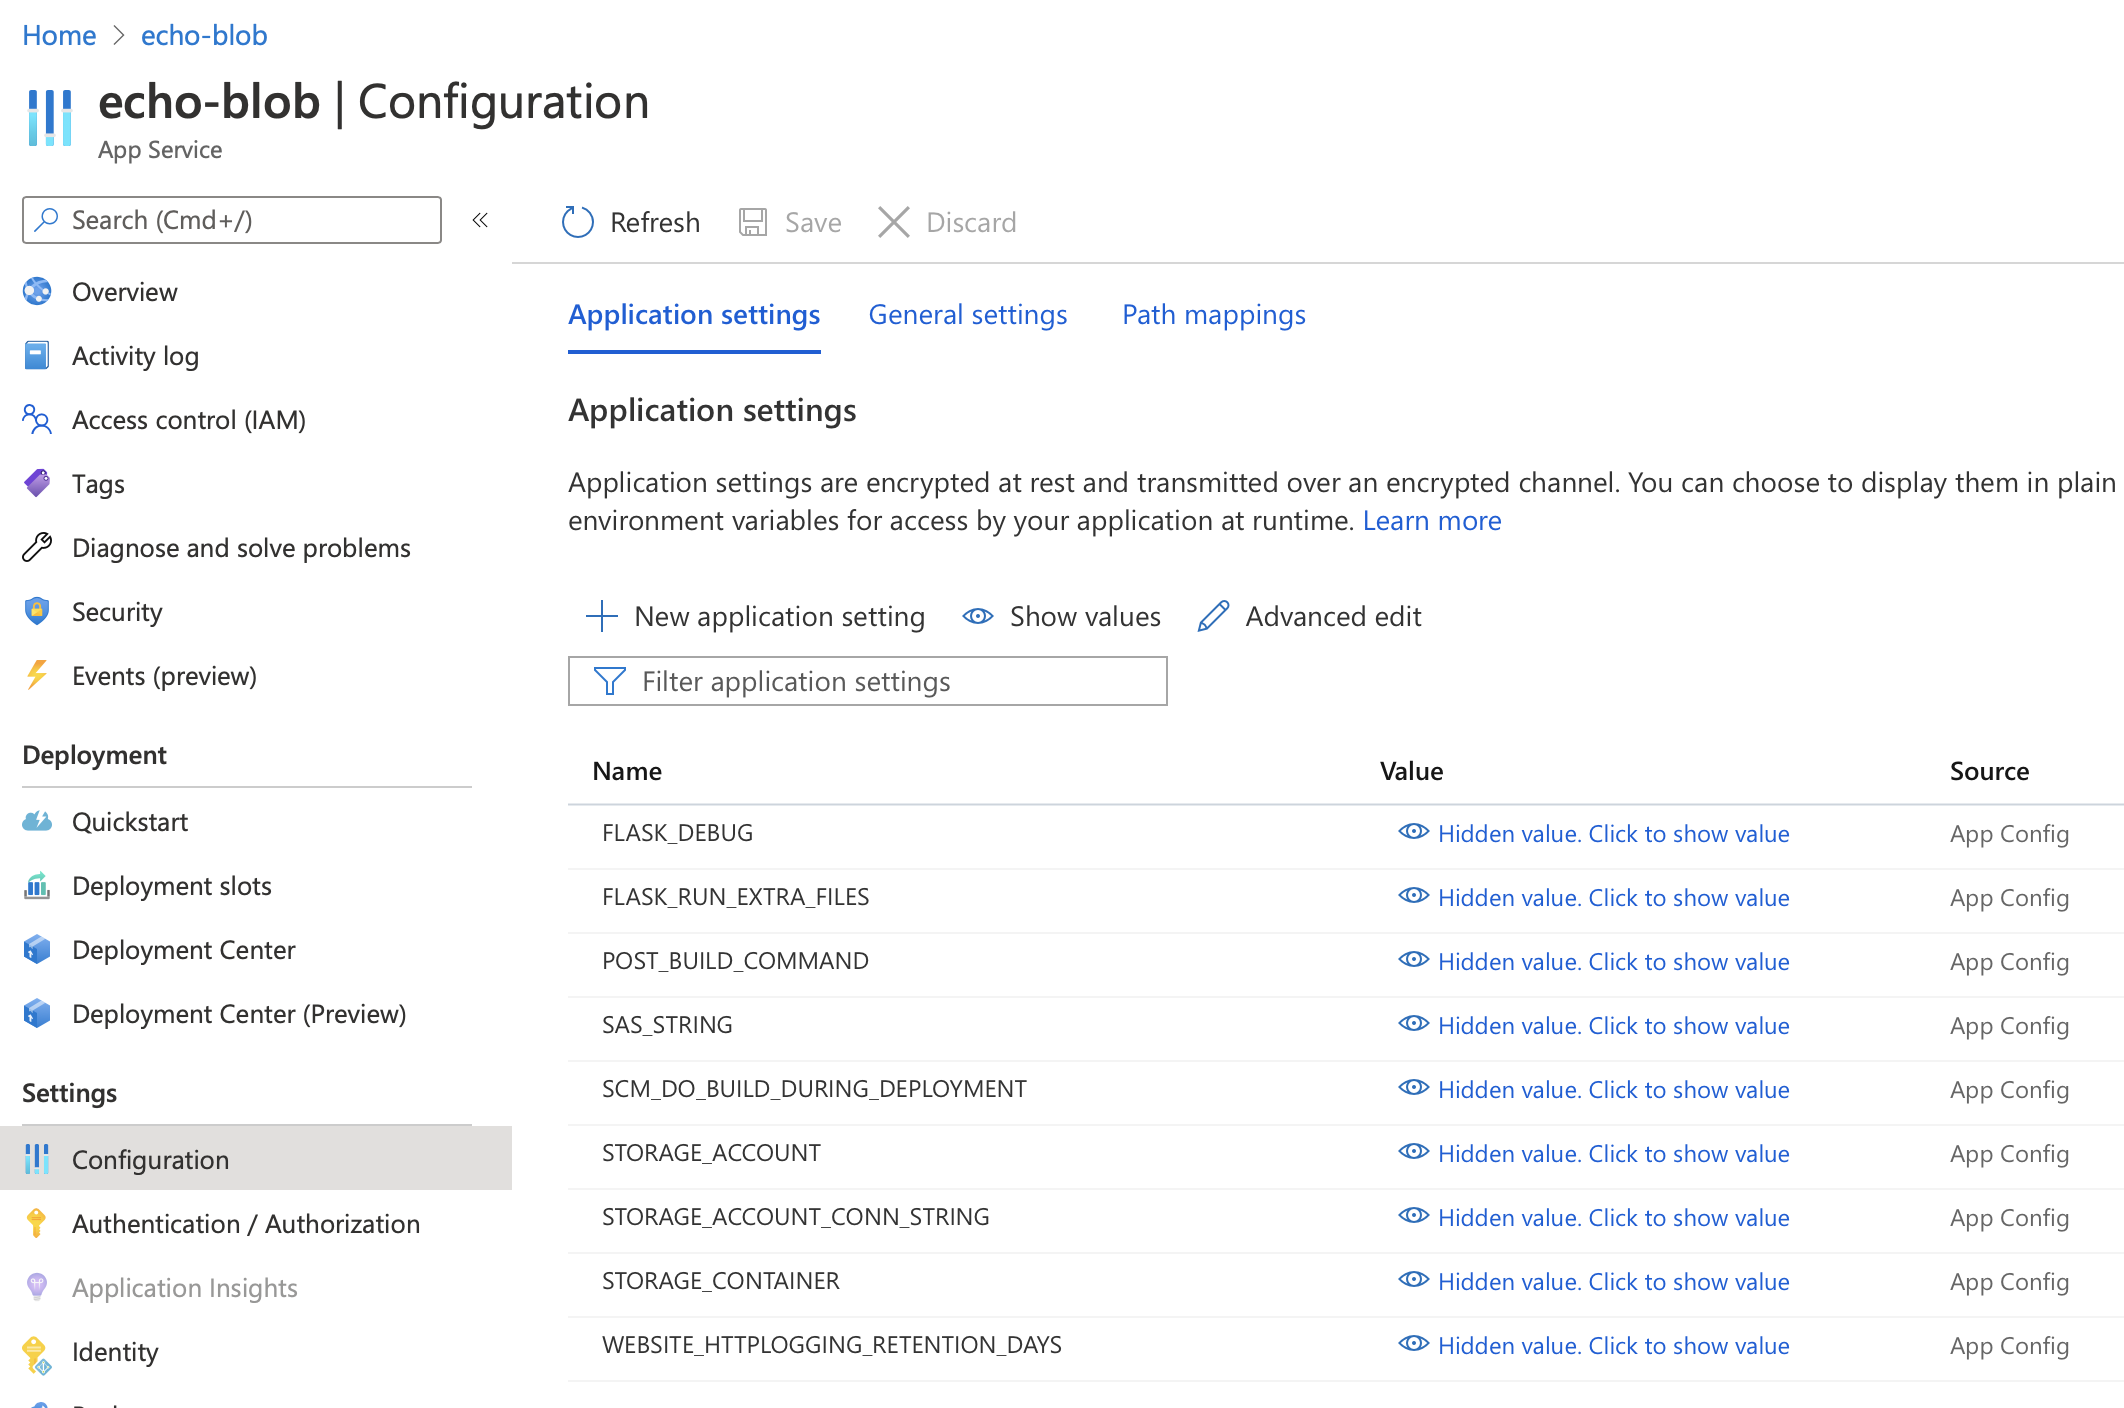
Task: Go to Security sidebar entry
Action: click(116, 612)
